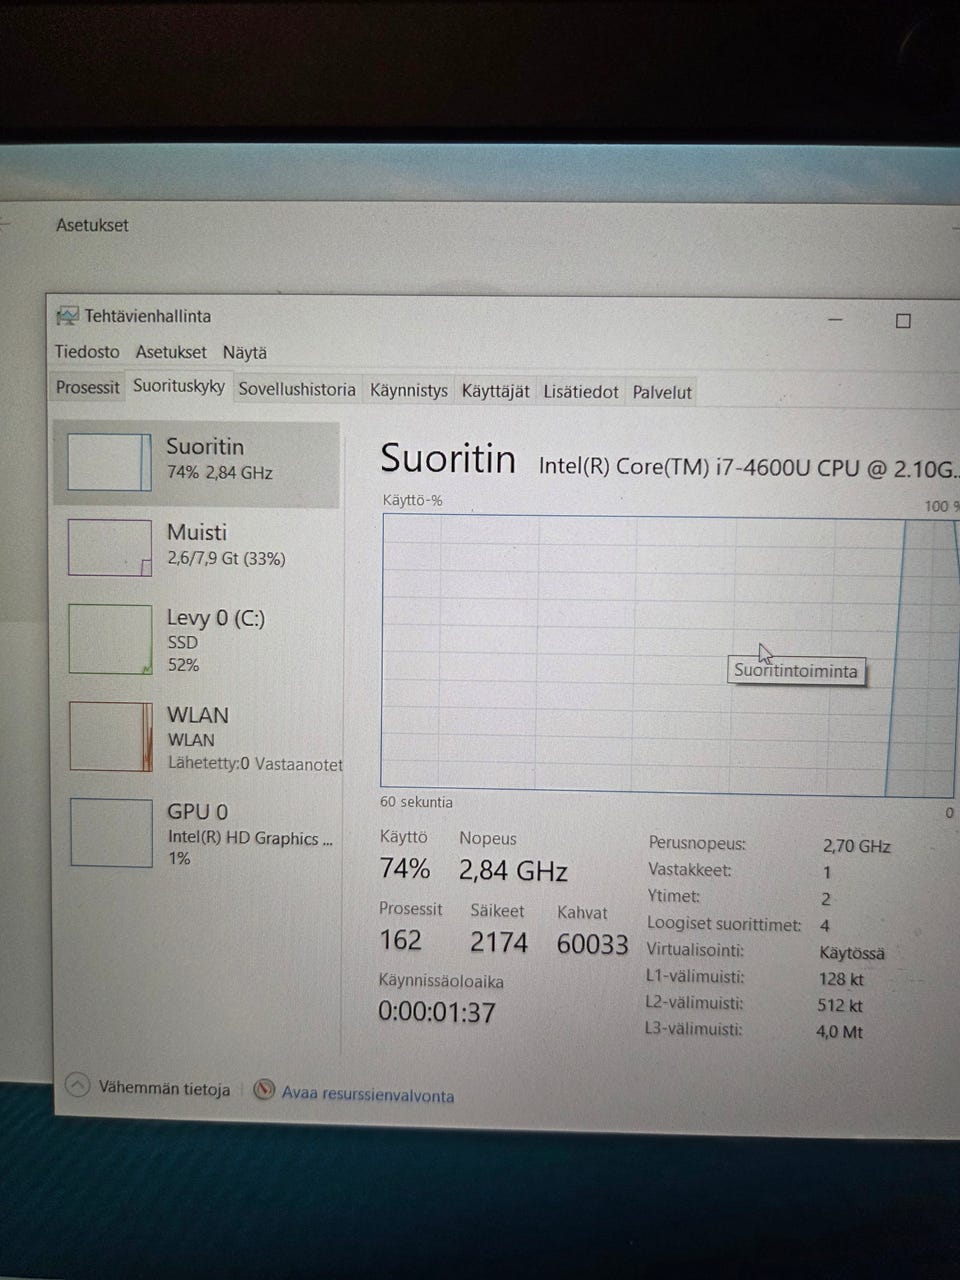Open the Käynnistys tab

point(409,391)
